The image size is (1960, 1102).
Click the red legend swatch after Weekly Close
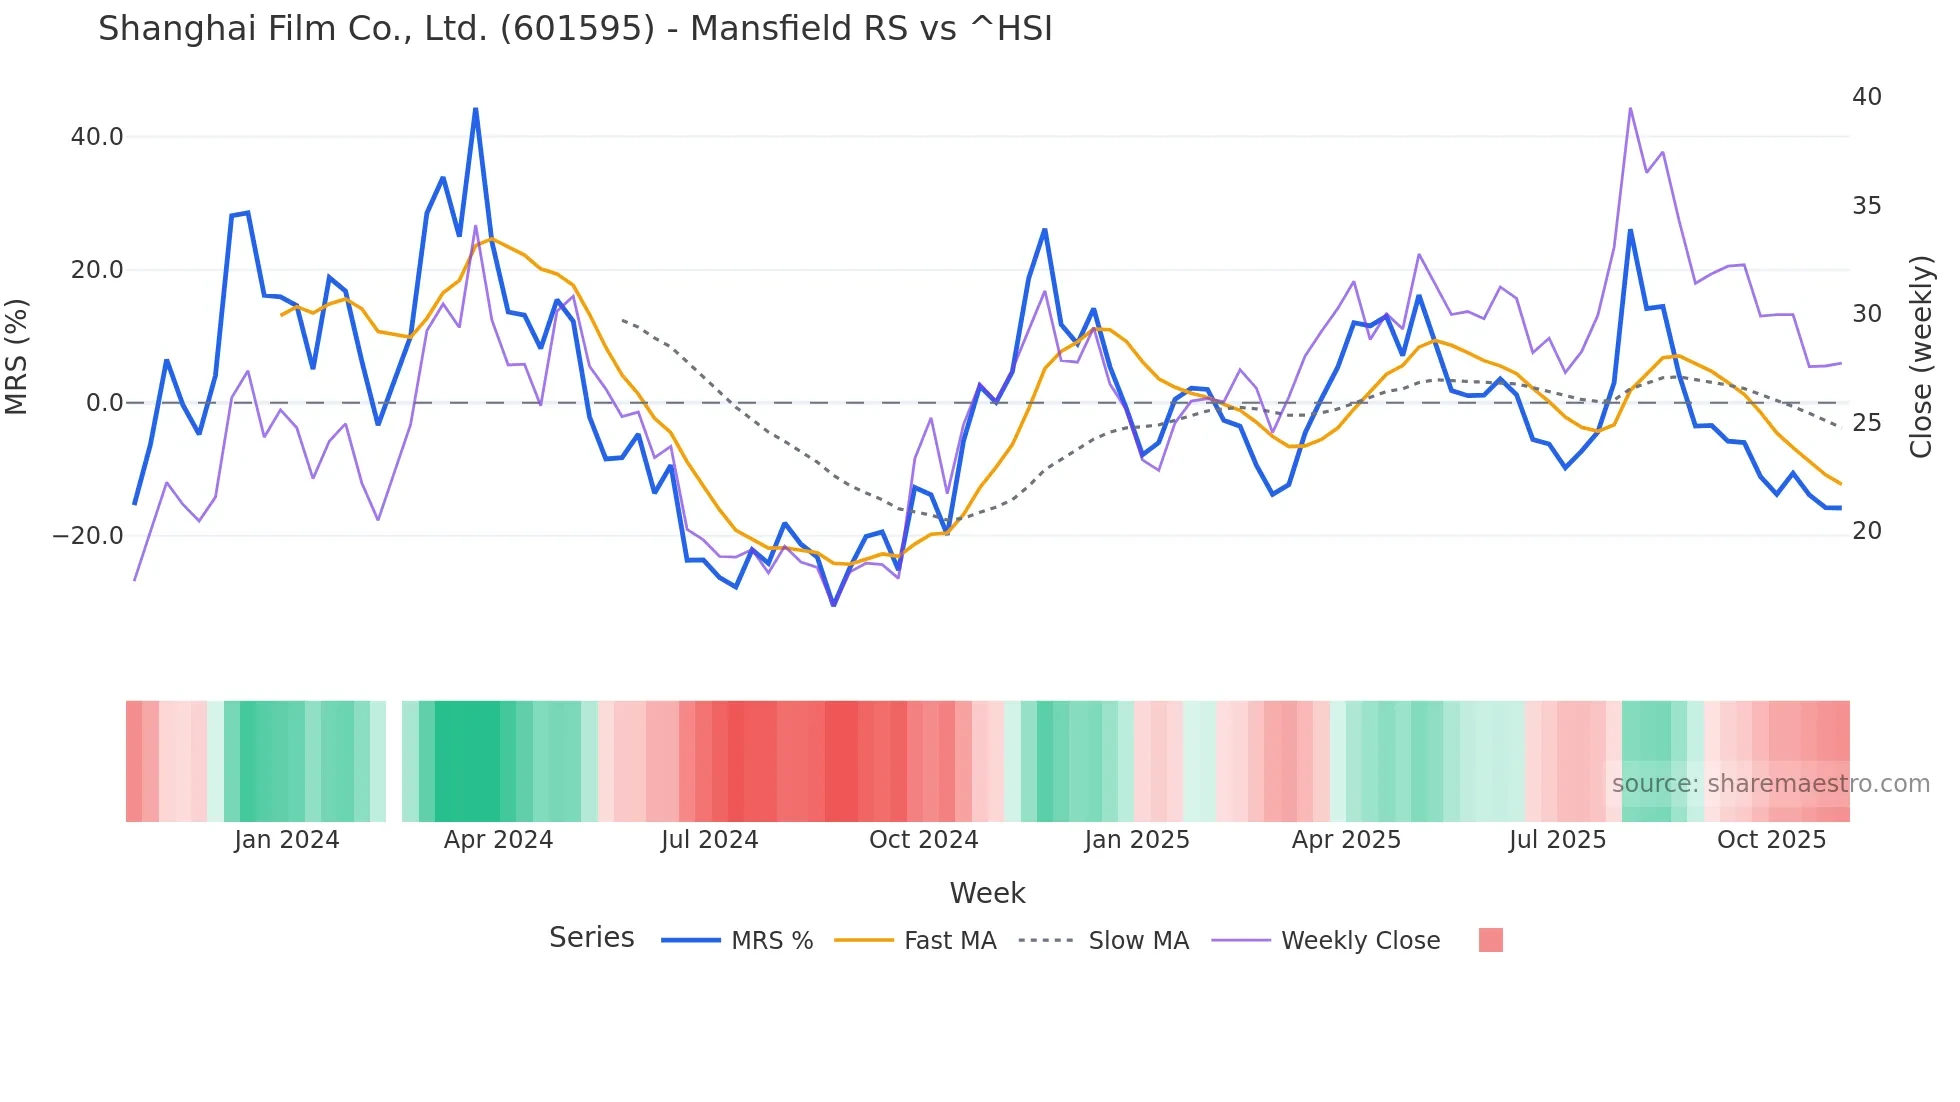[x=1490, y=940]
